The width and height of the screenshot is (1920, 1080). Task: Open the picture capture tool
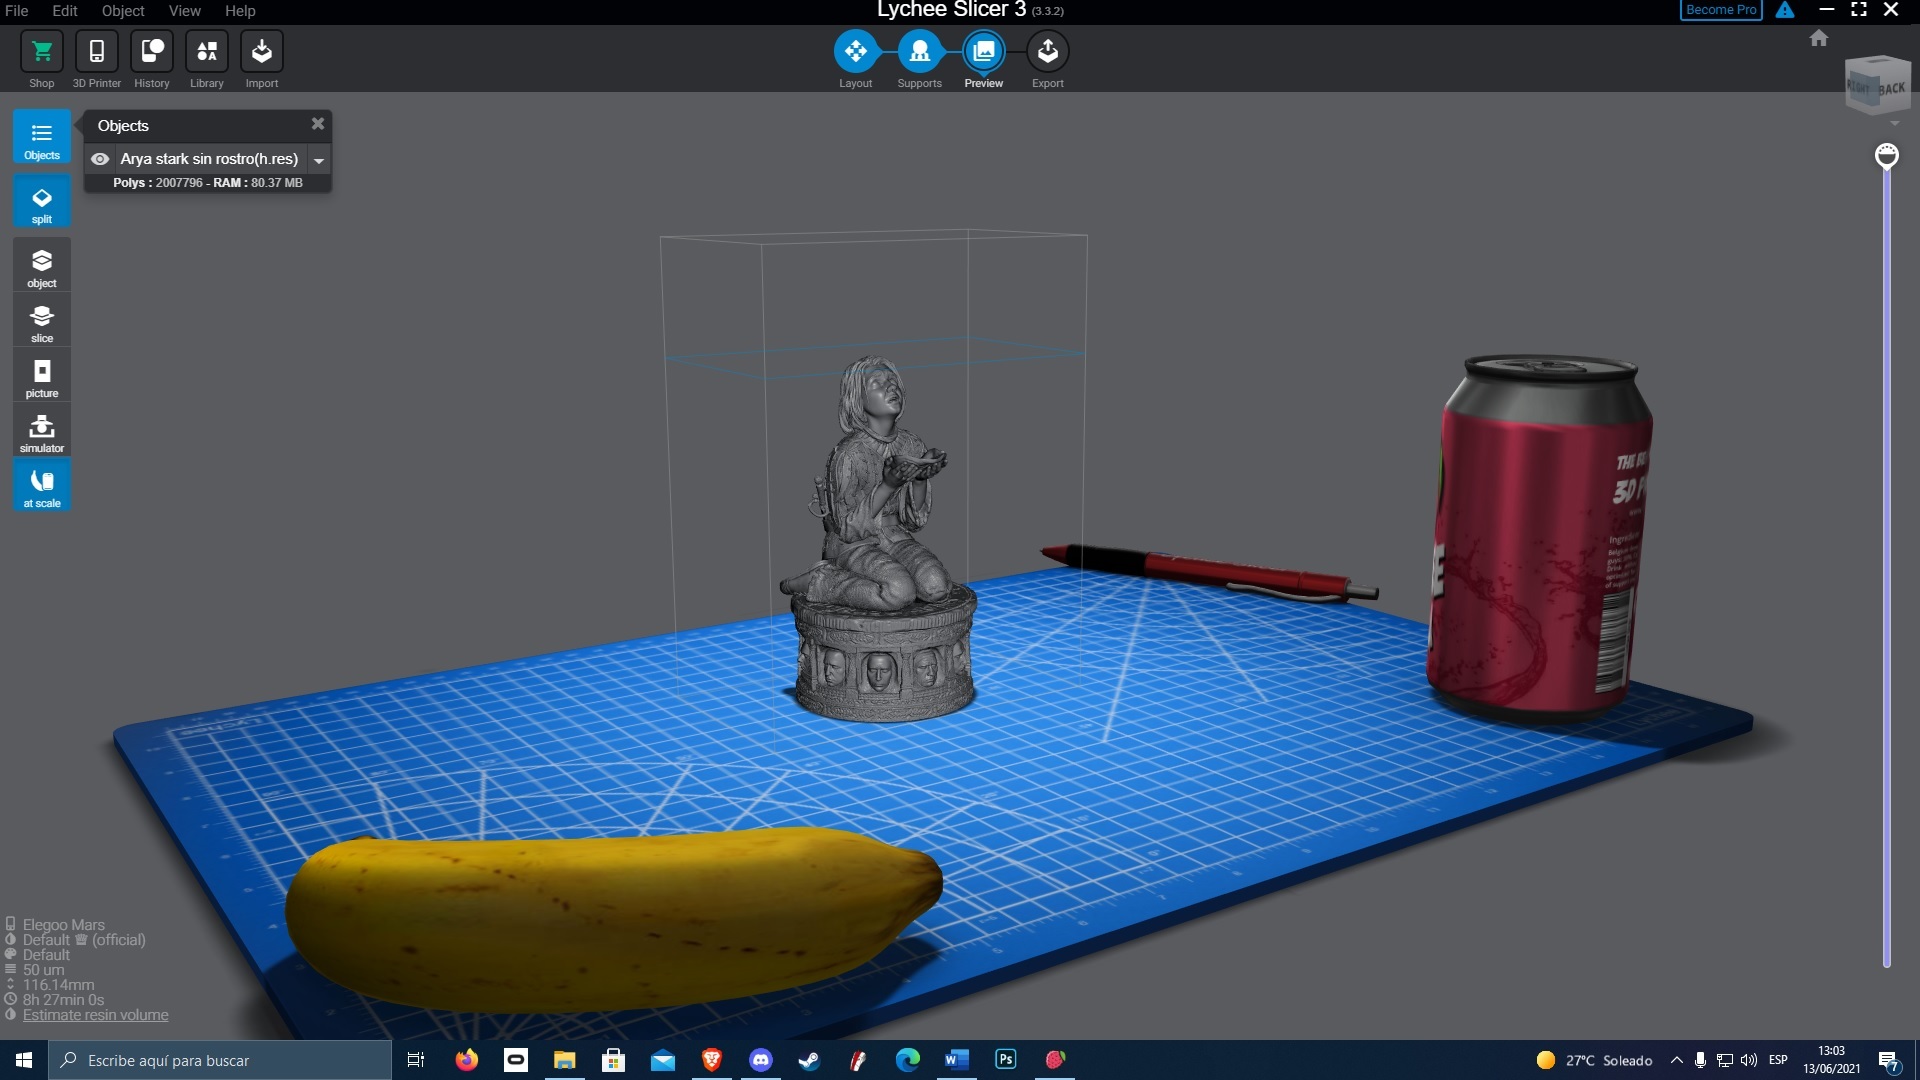pos(42,376)
